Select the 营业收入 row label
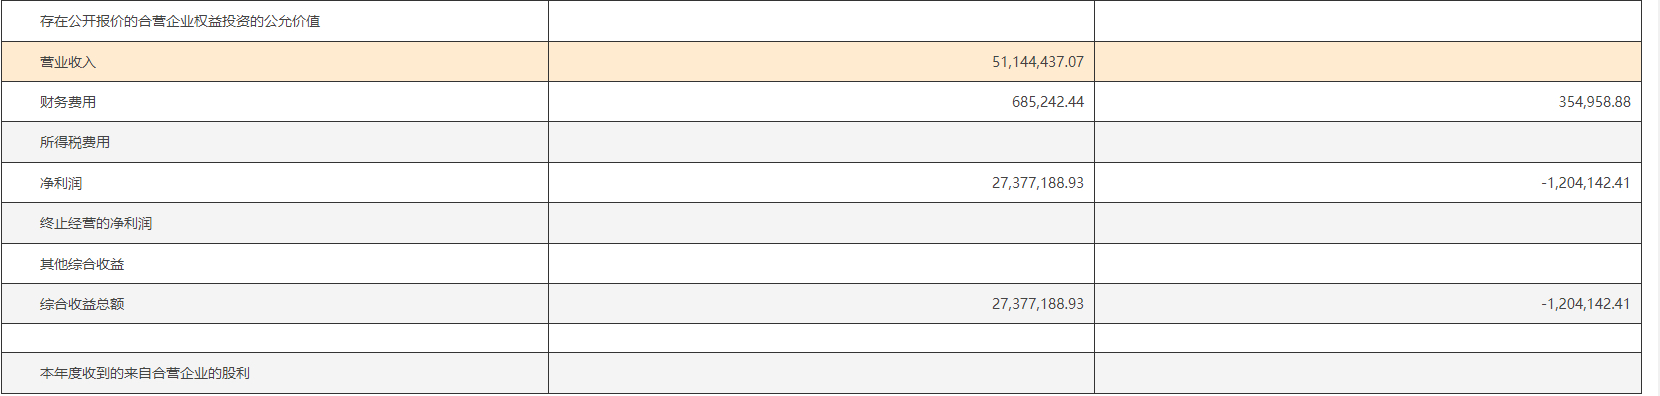Viewport: 1660px width, 396px height. [68, 62]
